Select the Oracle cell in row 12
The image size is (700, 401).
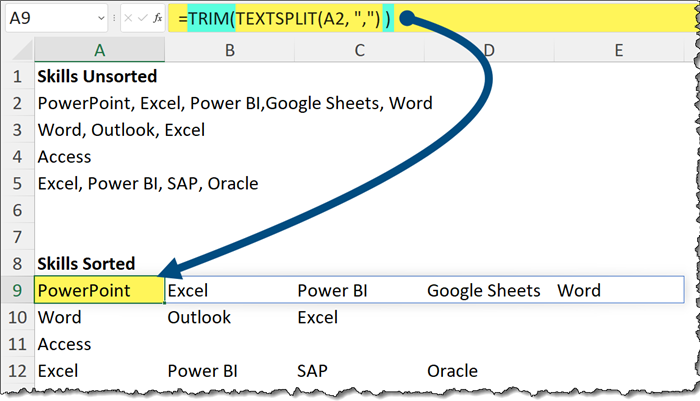[x=452, y=370]
